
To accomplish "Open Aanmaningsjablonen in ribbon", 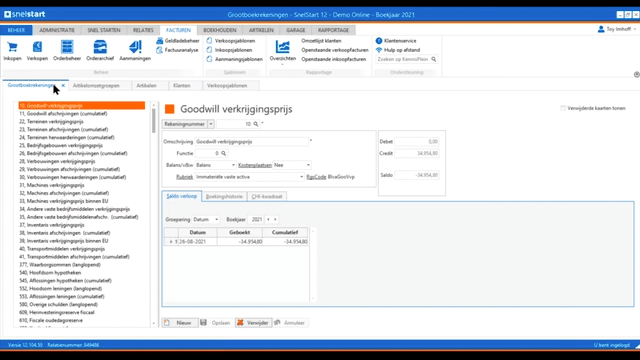I will coord(235,59).
